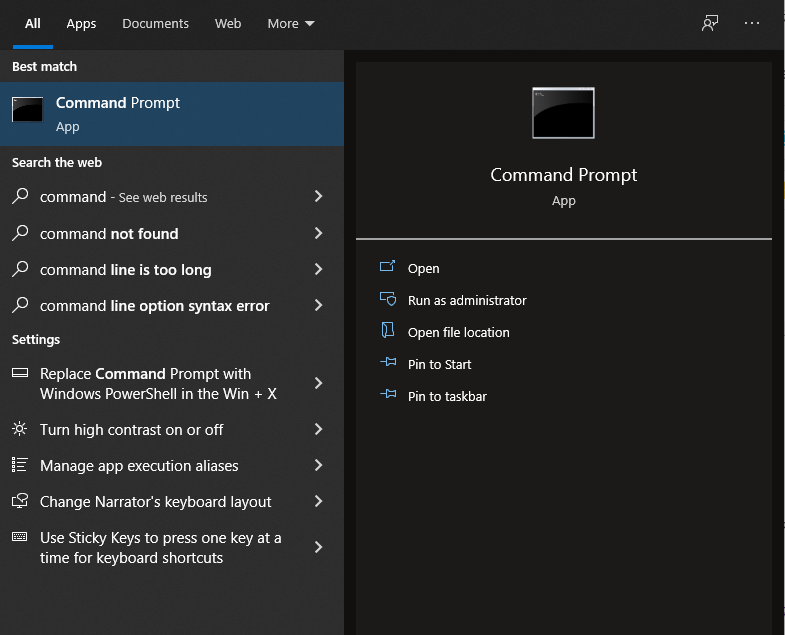The height and width of the screenshot is (635, 785).
Task: Click the high contrast sun icon
Action: click(20, 429)
